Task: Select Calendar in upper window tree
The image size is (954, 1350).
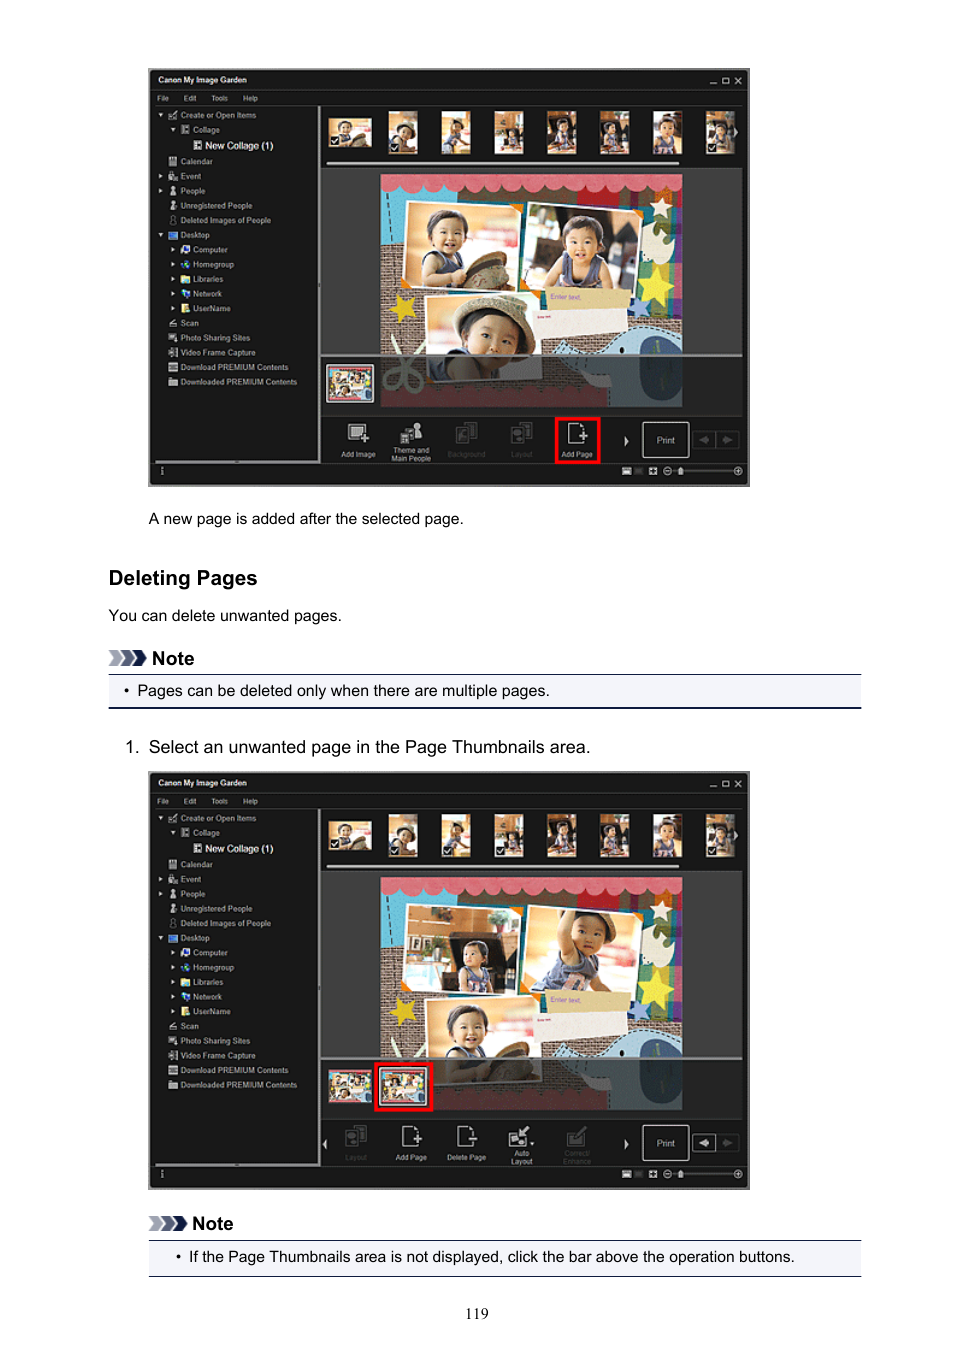Action: (190, 161)
